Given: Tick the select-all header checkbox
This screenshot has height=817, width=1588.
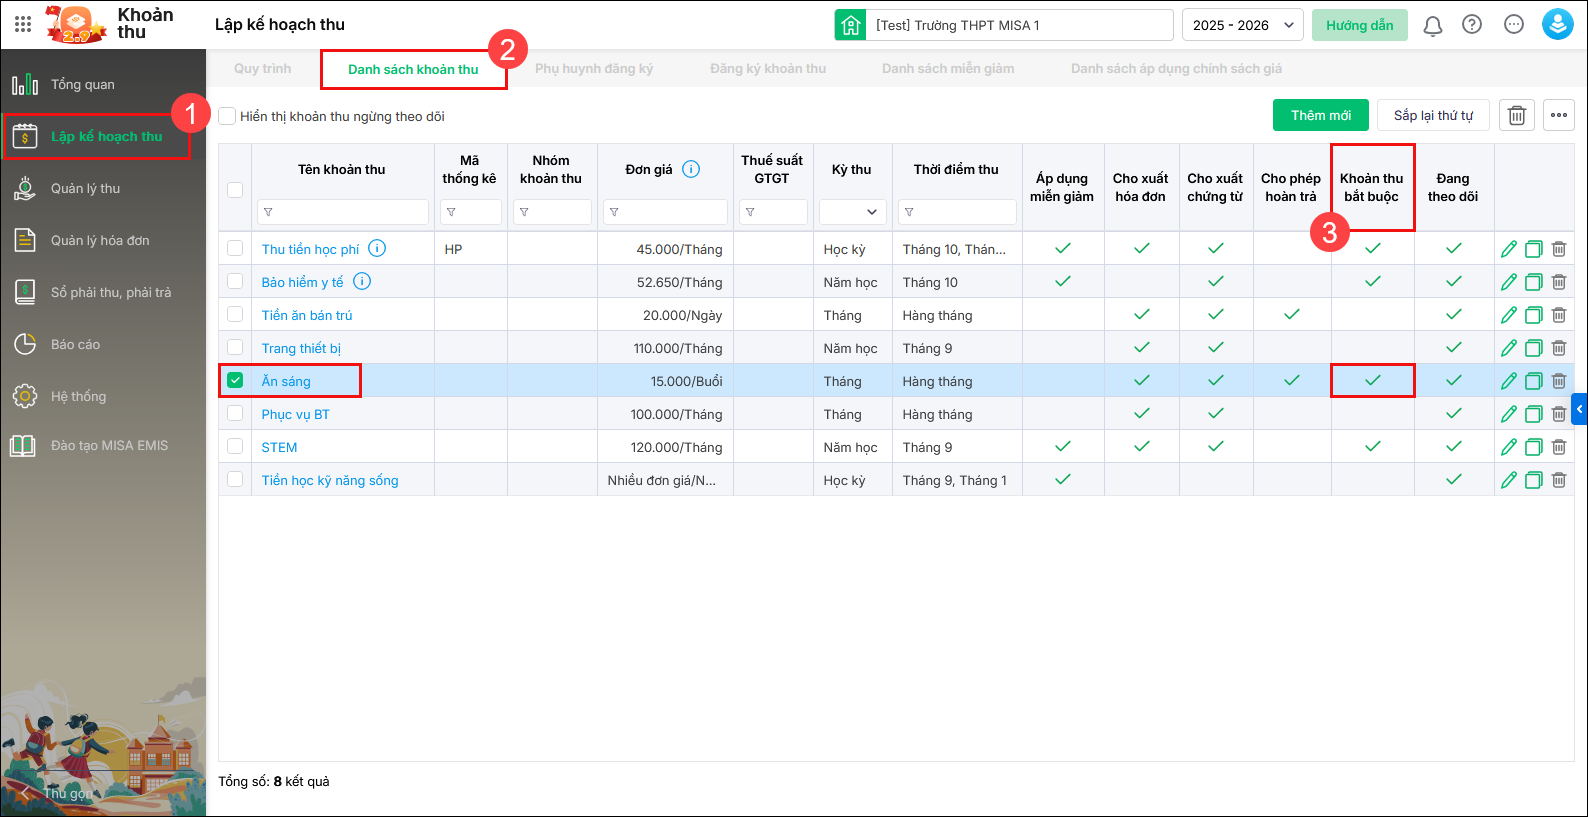Looking at the screenshot, I should tap(235, 190).
